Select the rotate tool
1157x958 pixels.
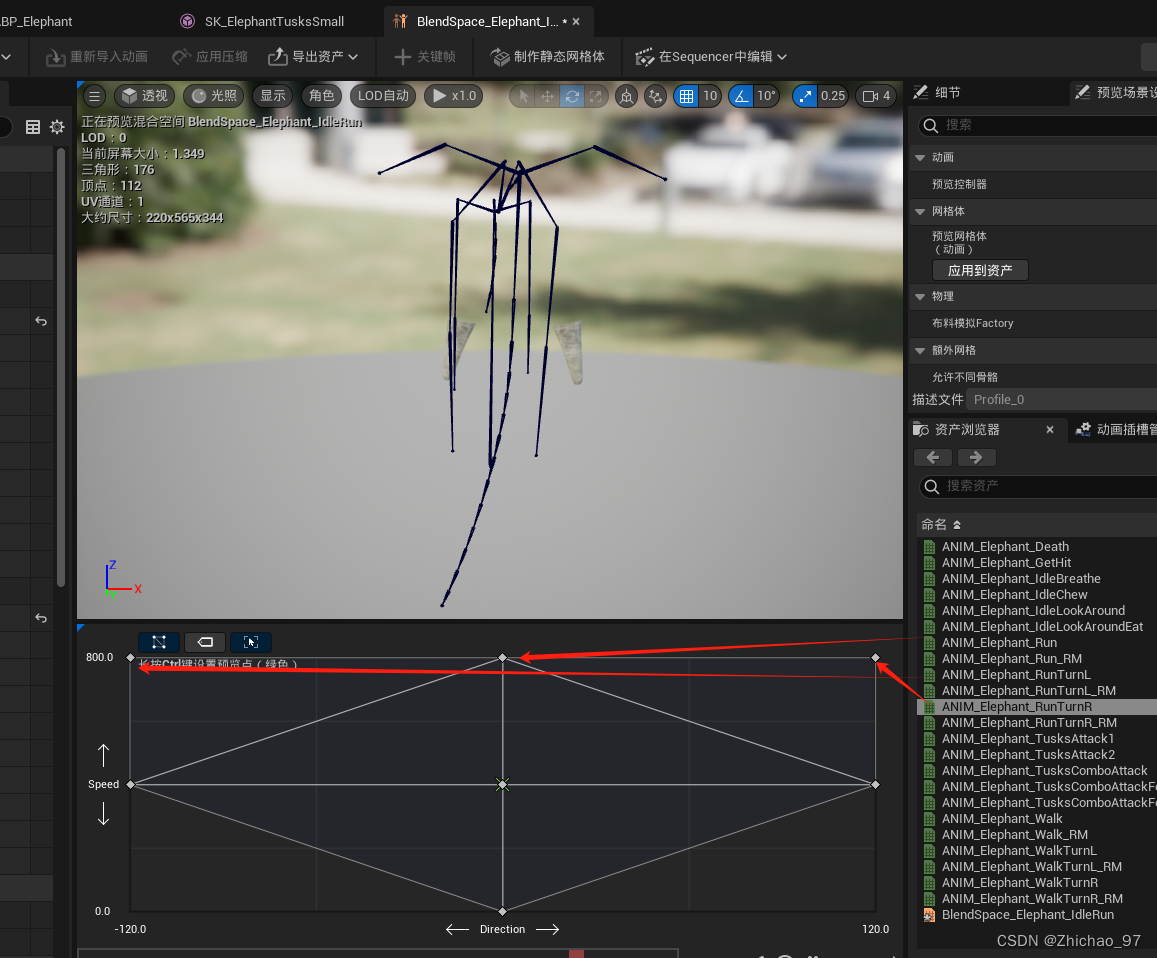(572, 96)
